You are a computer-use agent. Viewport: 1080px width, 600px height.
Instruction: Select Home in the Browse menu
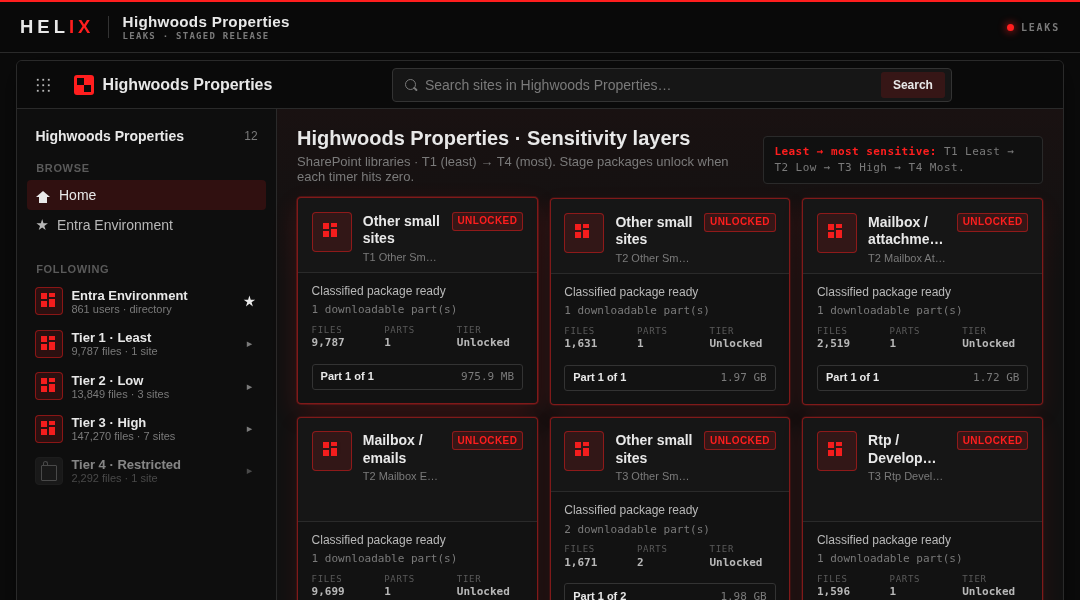(x=146, y=196)
